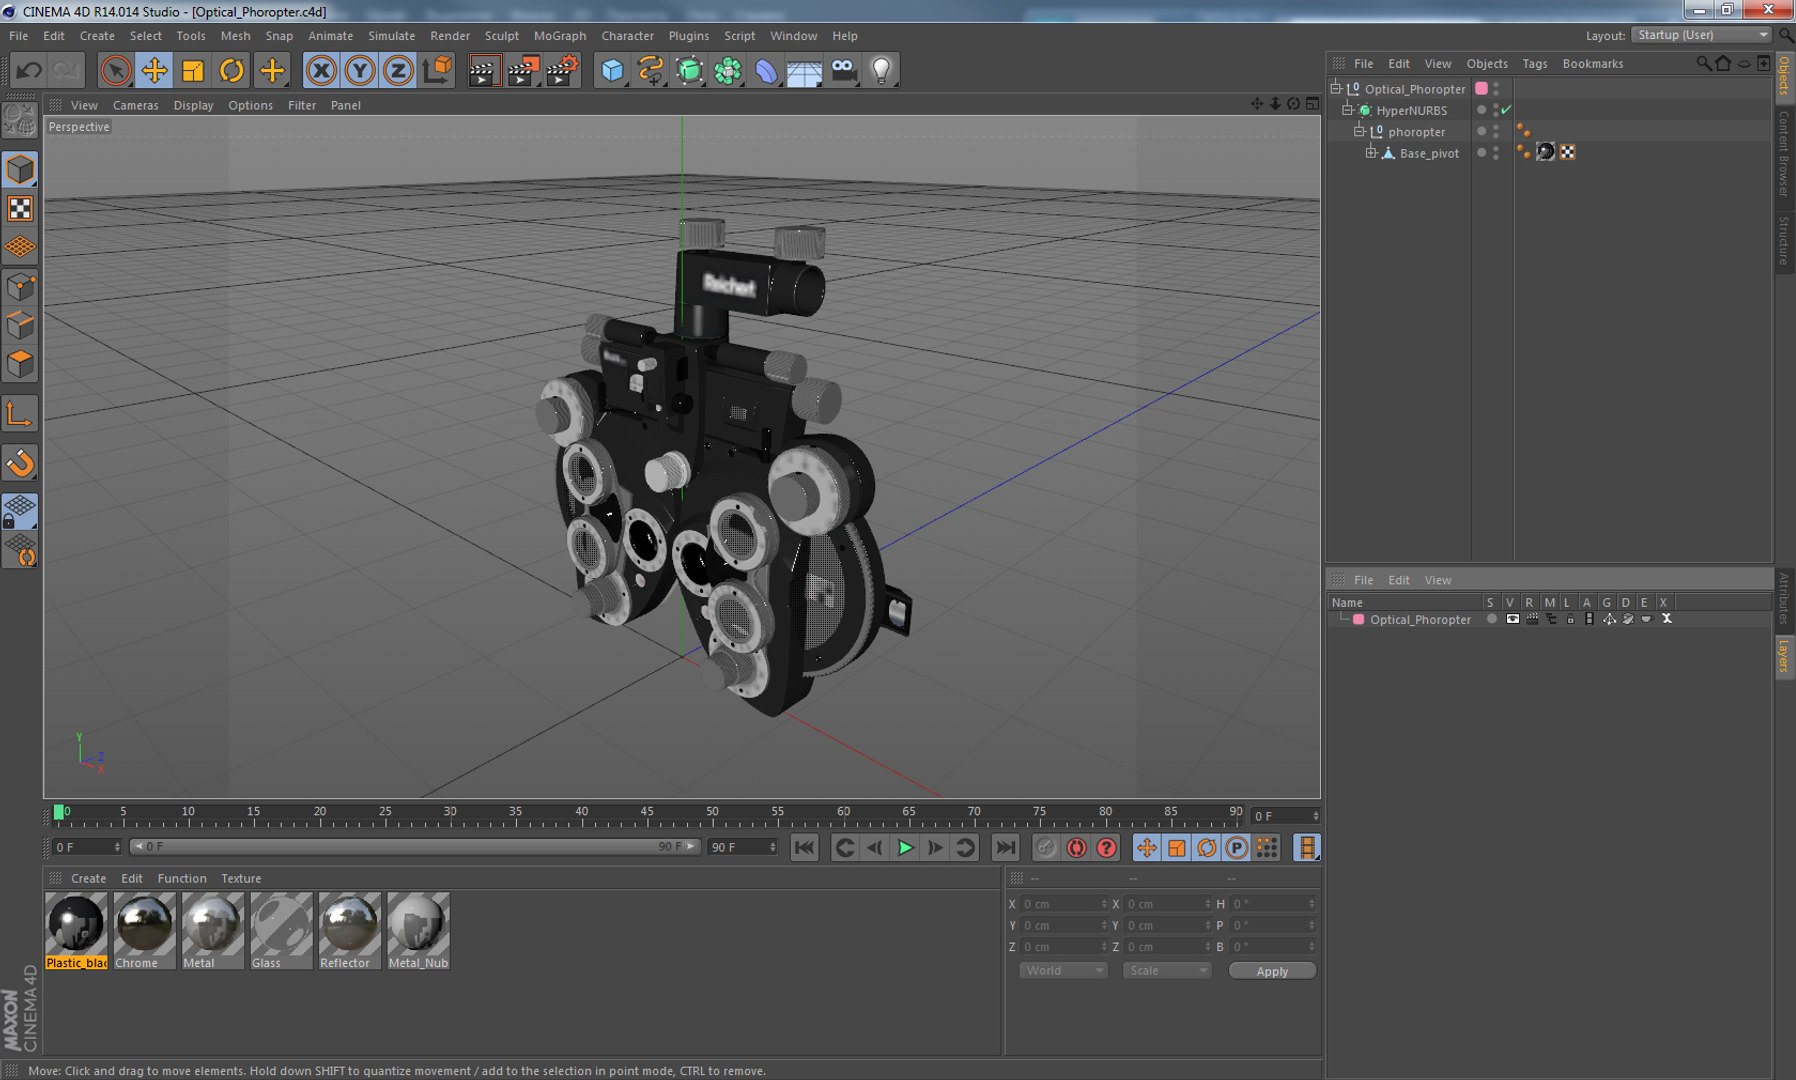Click the record active objects button
The height and width of the screenshot is (1080, 1796).
click(x=1046, y=848)
